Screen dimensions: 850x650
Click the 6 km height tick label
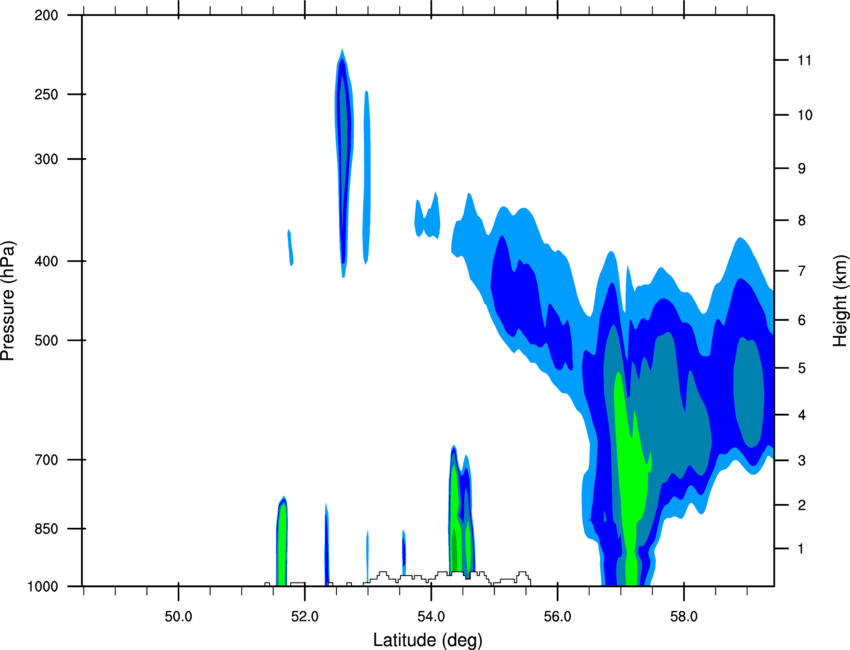pyautogui.click(x=802, y=320)
